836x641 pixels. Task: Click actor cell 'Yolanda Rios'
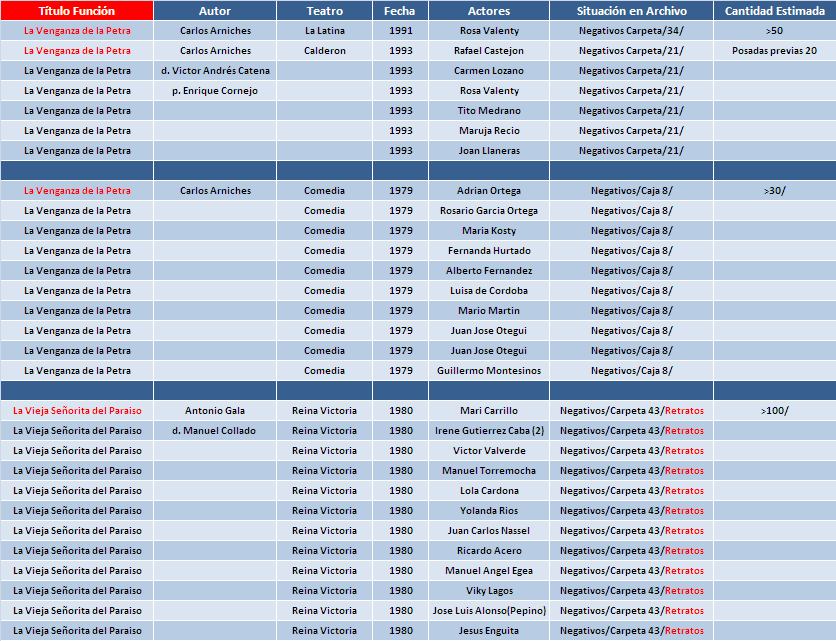coord(489,511)
